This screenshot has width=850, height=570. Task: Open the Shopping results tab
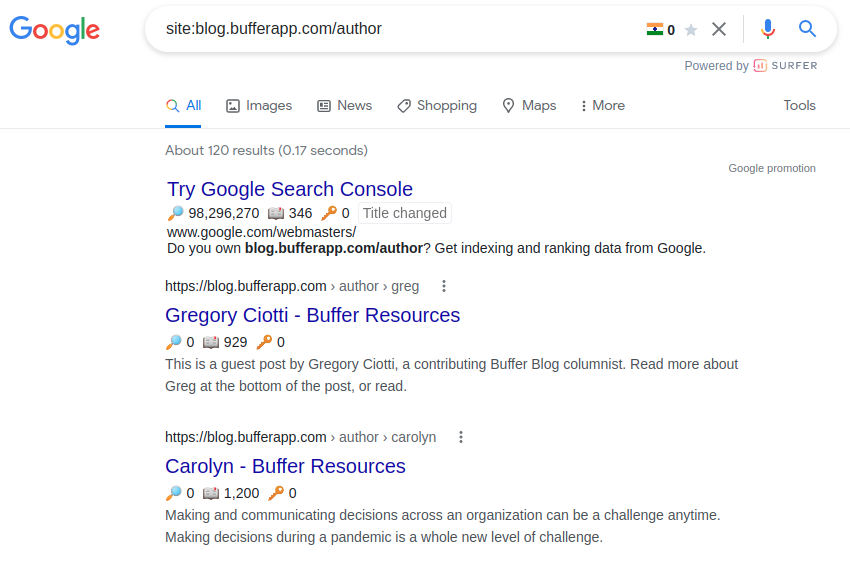coord(437,105)
